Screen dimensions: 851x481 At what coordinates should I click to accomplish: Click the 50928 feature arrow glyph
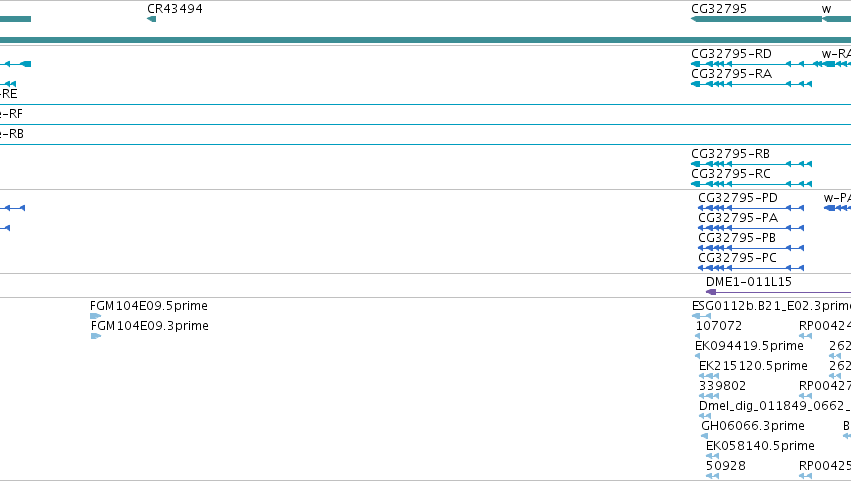(x=713, y=476)
